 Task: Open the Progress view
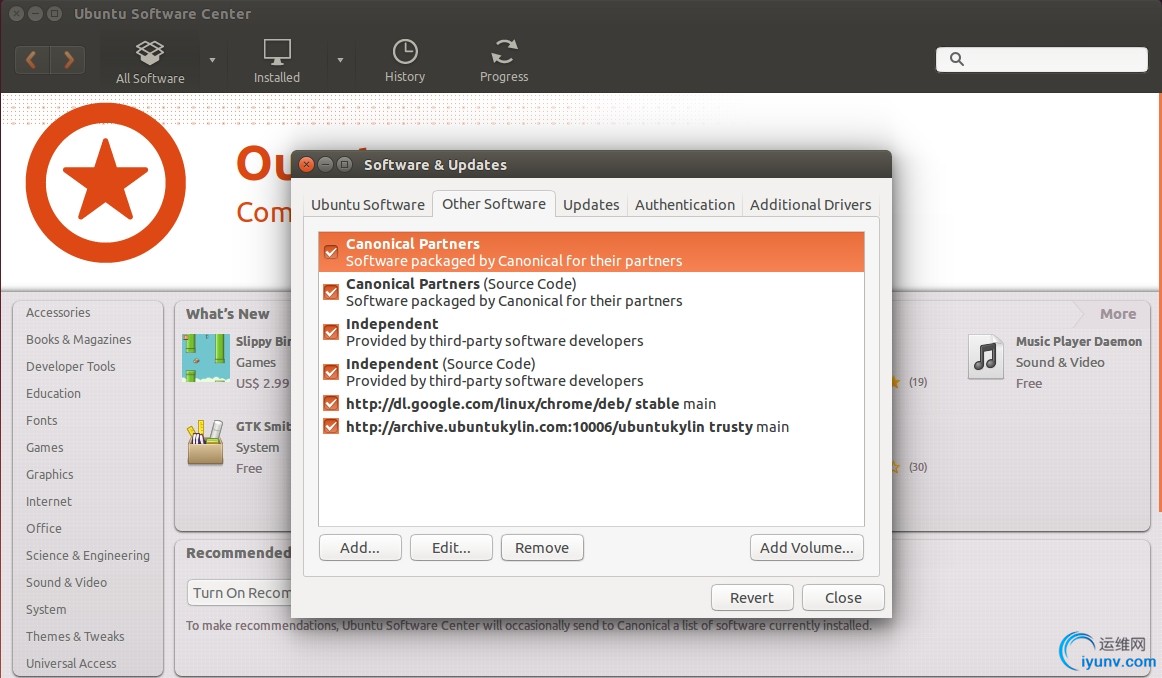[x=504, y=62]
